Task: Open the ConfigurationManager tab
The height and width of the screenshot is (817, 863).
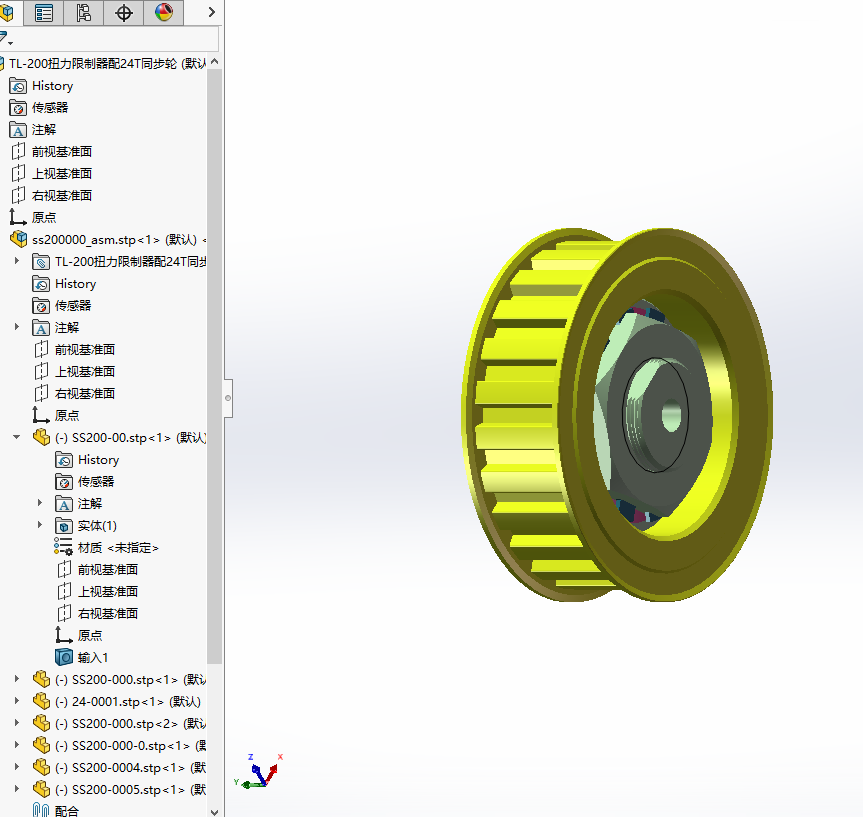Action: pos(84,13)
